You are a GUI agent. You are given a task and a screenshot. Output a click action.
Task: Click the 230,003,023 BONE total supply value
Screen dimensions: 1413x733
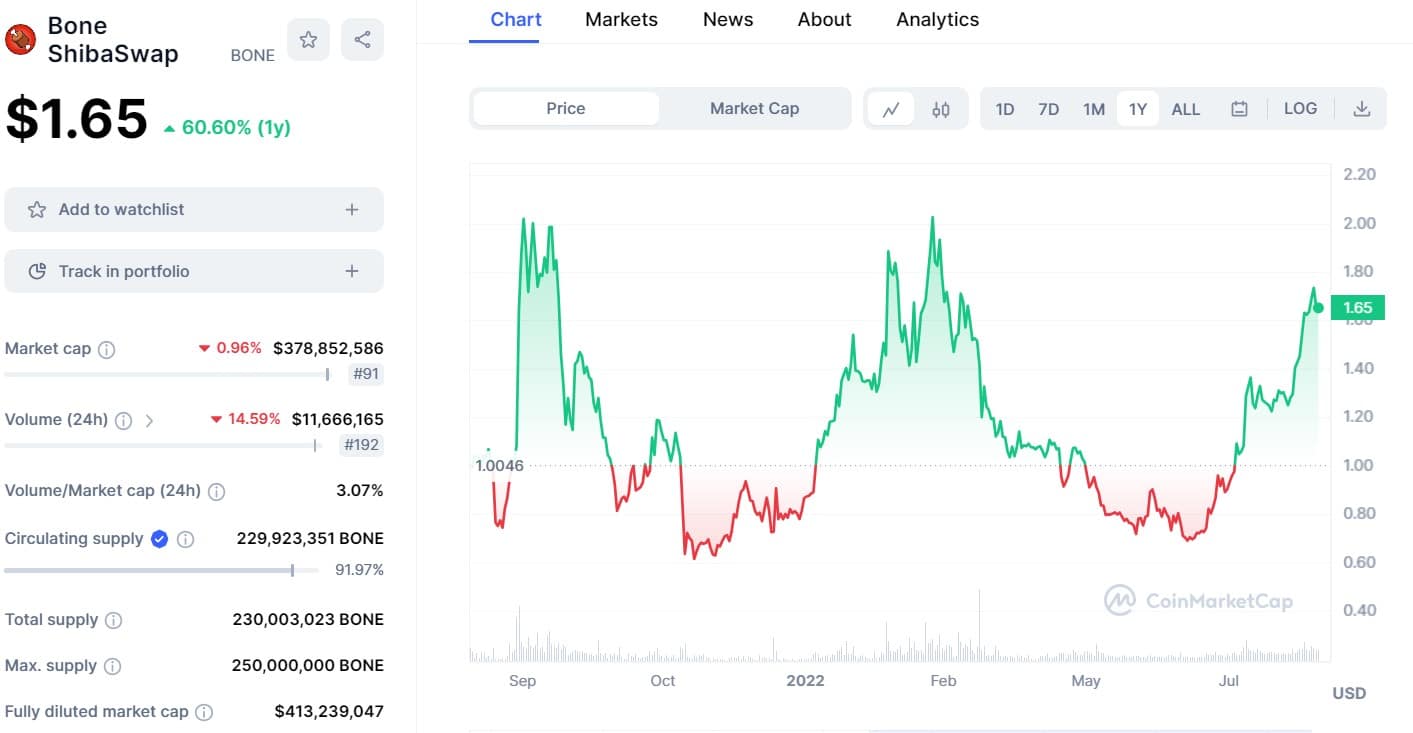308,620
